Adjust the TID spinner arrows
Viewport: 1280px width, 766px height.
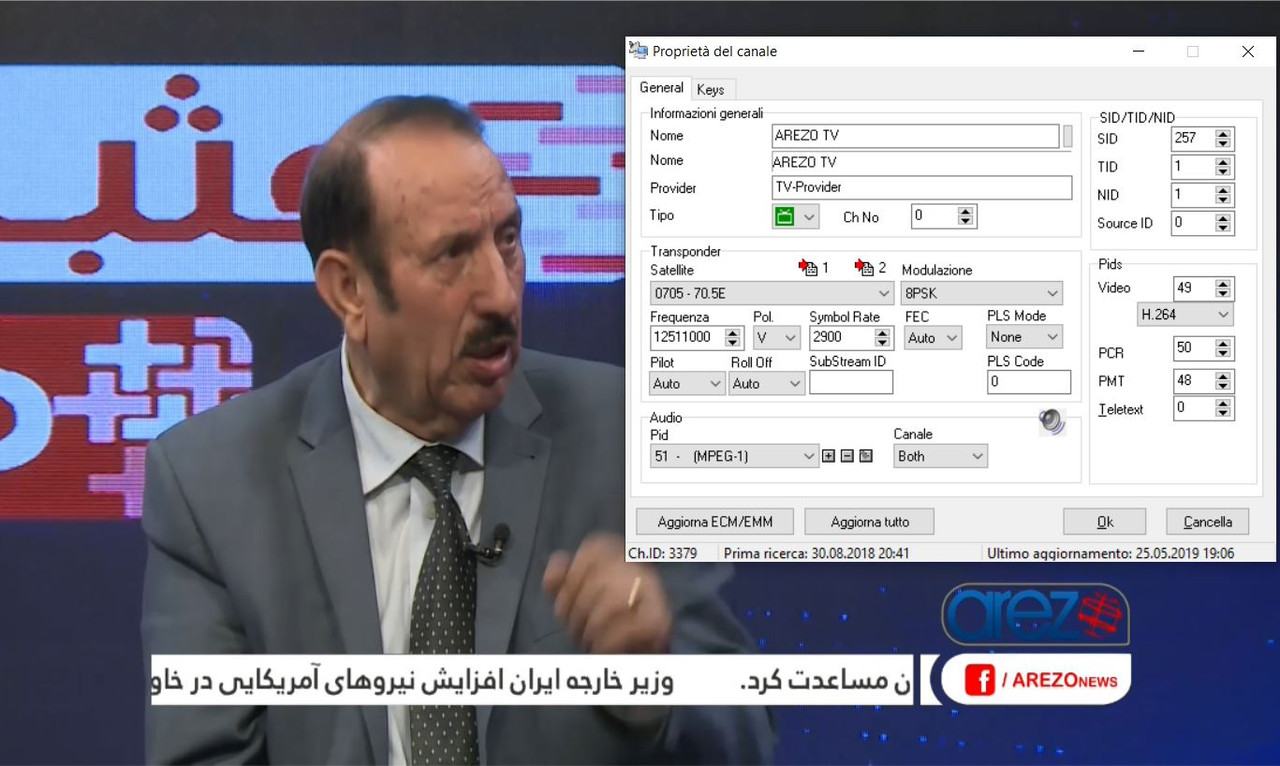1224,167
